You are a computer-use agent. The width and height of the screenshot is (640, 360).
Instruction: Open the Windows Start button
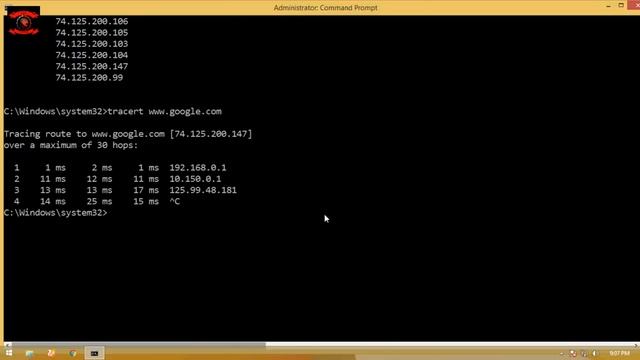9,353
